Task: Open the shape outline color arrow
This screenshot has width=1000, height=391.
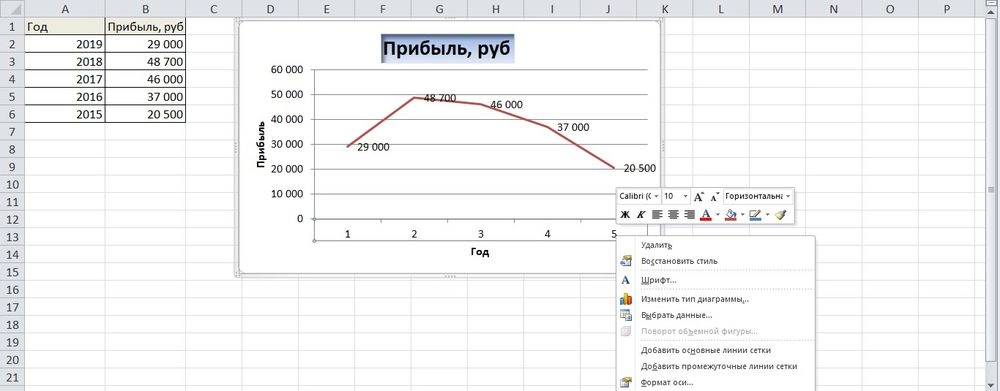Action: coord(767,214)
